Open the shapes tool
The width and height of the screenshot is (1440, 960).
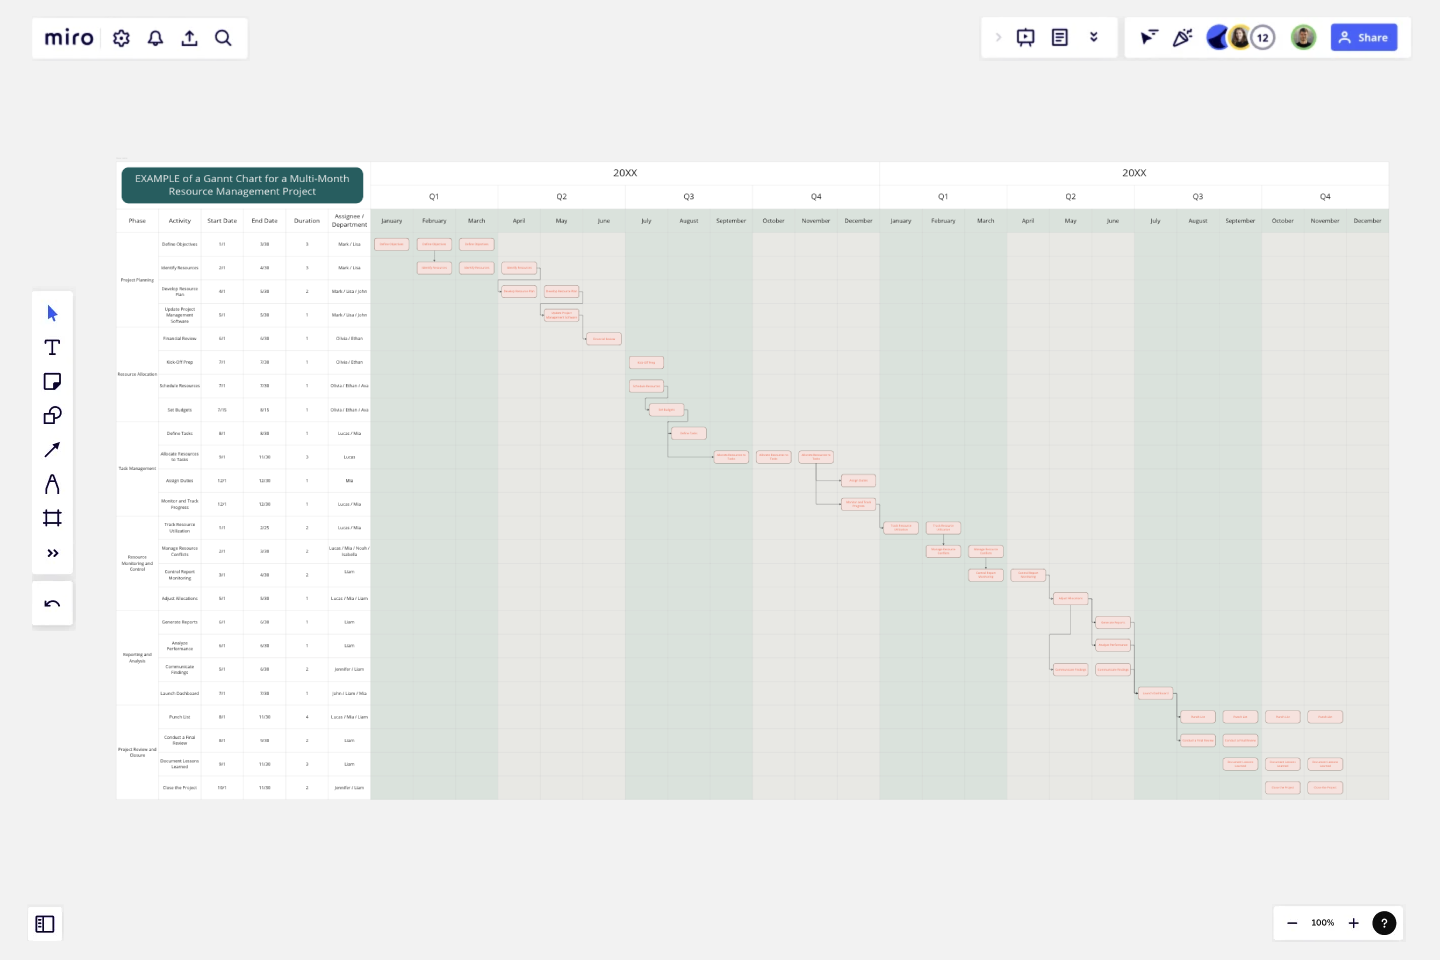coord(52,415)
